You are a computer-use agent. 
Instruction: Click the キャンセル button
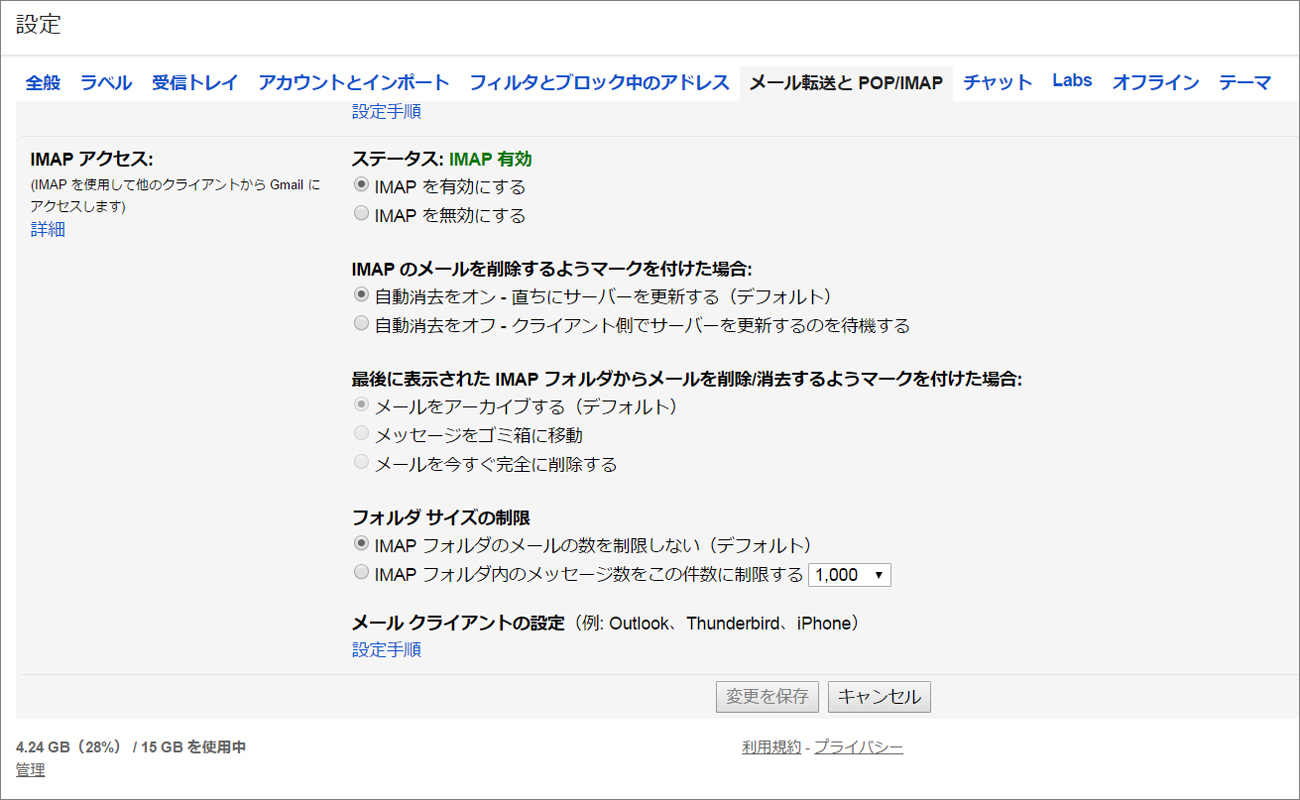pyautogui.click(x=879, y=697)
